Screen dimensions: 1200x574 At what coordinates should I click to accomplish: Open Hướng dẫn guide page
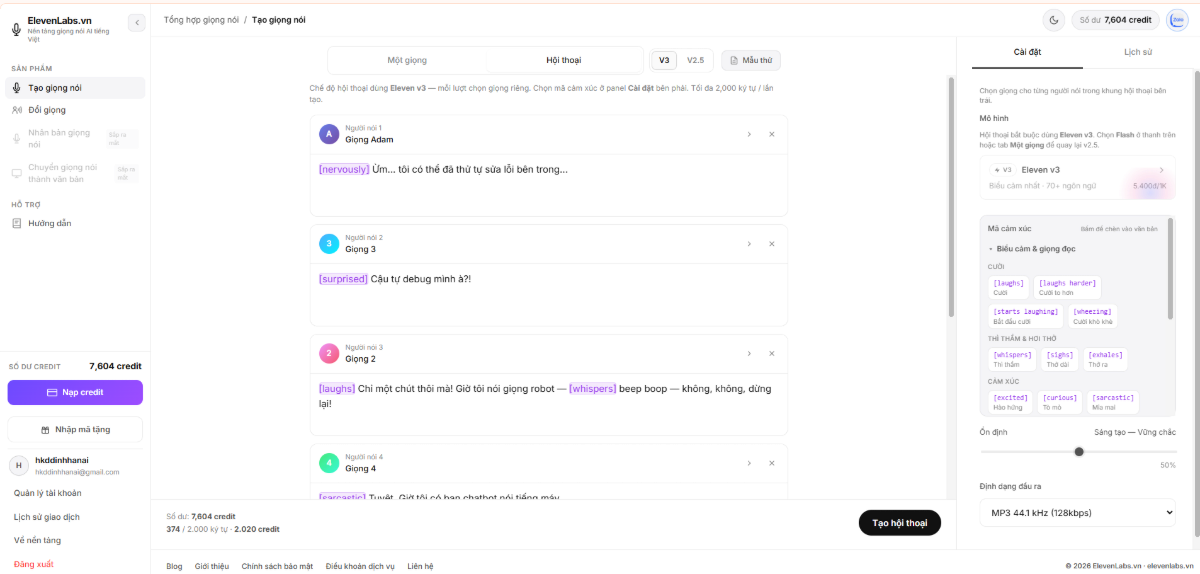pos(76,223)
